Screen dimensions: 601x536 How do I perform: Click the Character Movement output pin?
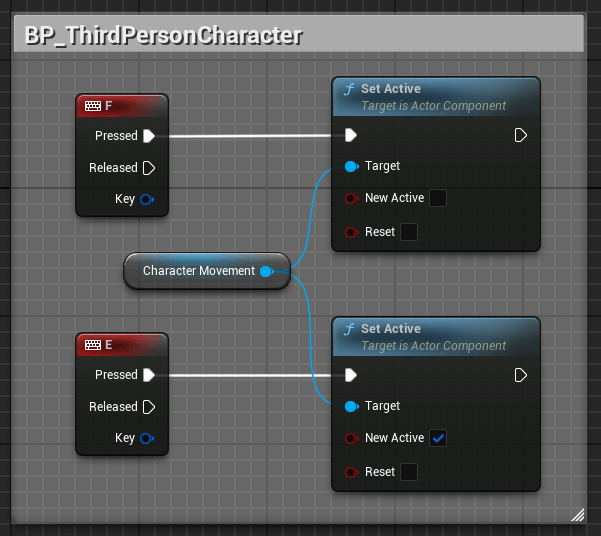coord(267,271)
